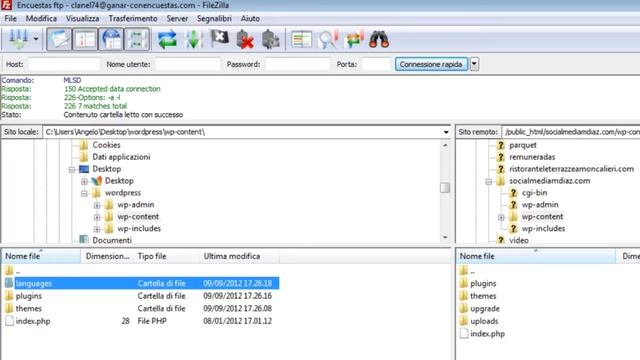Click Connessione rapida button
The height and width of the screenshot is (360, 640).
click(x=431, y=64)
